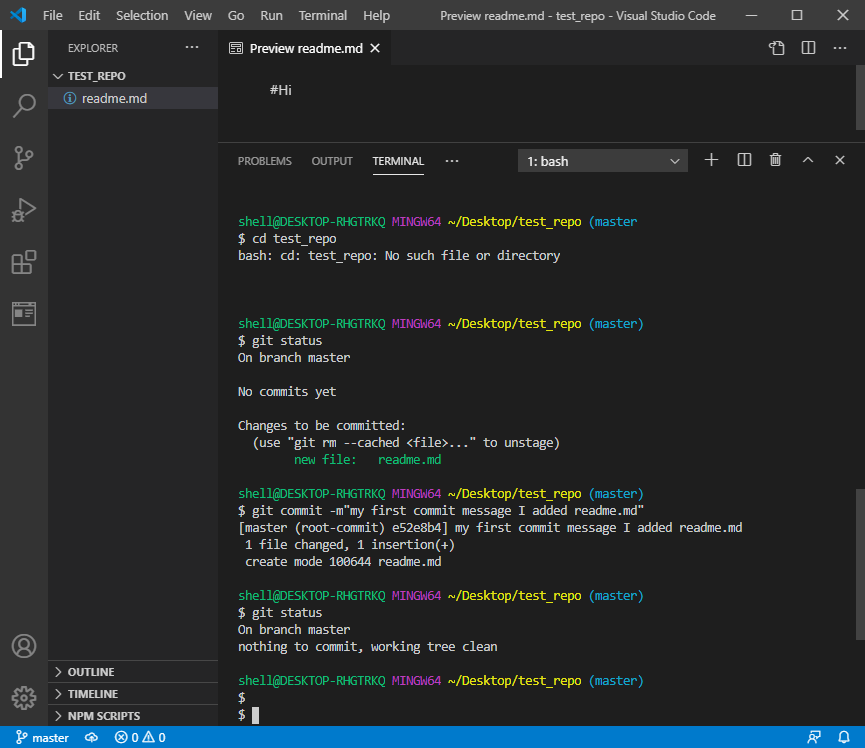865x748 pixels.
Task: Kill the terminal with trash icon
Action: pyautogui.click(x=776, y=160)
